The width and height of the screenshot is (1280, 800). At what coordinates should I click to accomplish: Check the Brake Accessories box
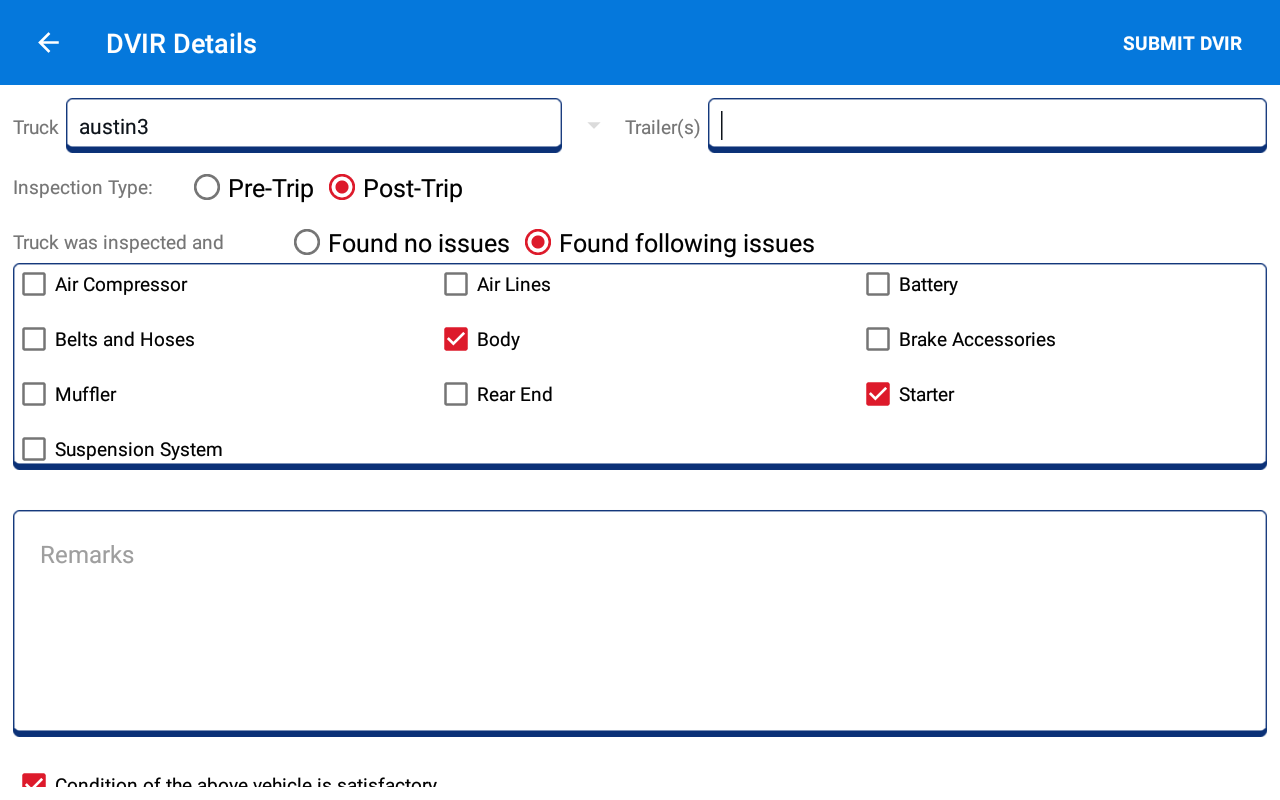pos(878,340)
